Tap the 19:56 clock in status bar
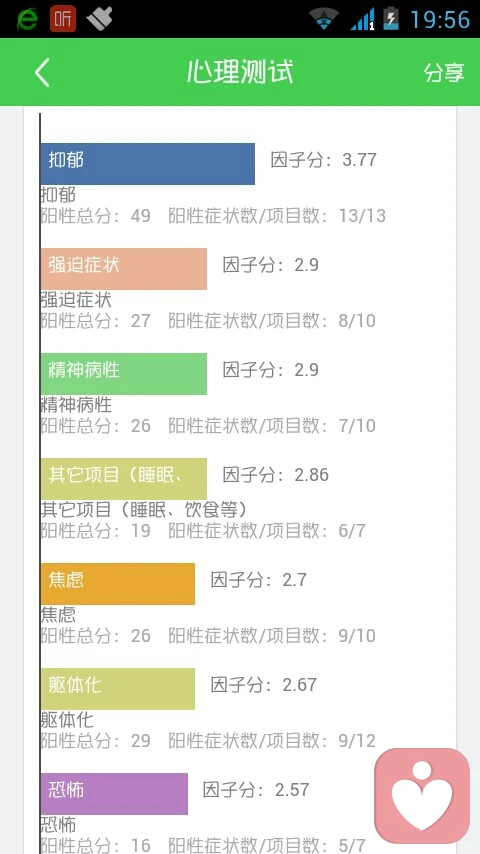 (440, 20)
